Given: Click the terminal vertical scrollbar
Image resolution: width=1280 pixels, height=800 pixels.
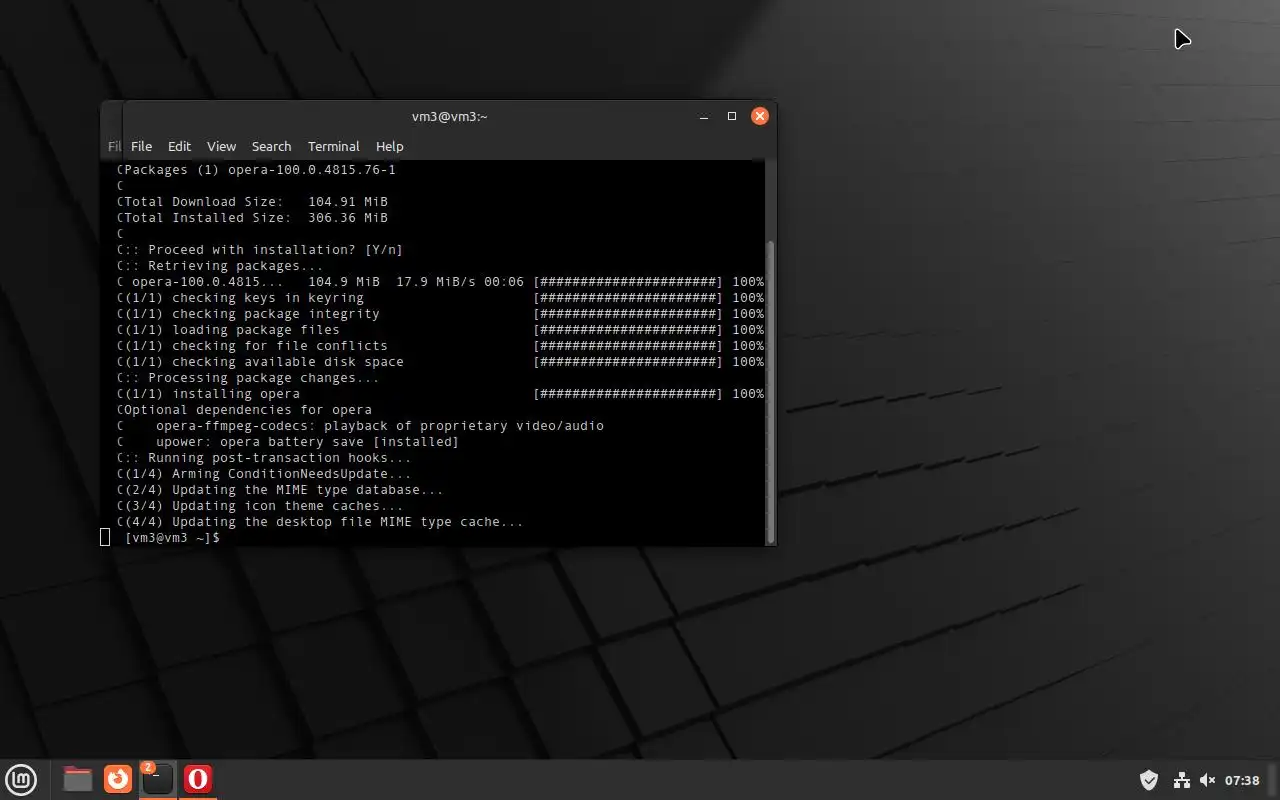Looking at the screenshot, I should pyautogui.click(x=771, y=390).
